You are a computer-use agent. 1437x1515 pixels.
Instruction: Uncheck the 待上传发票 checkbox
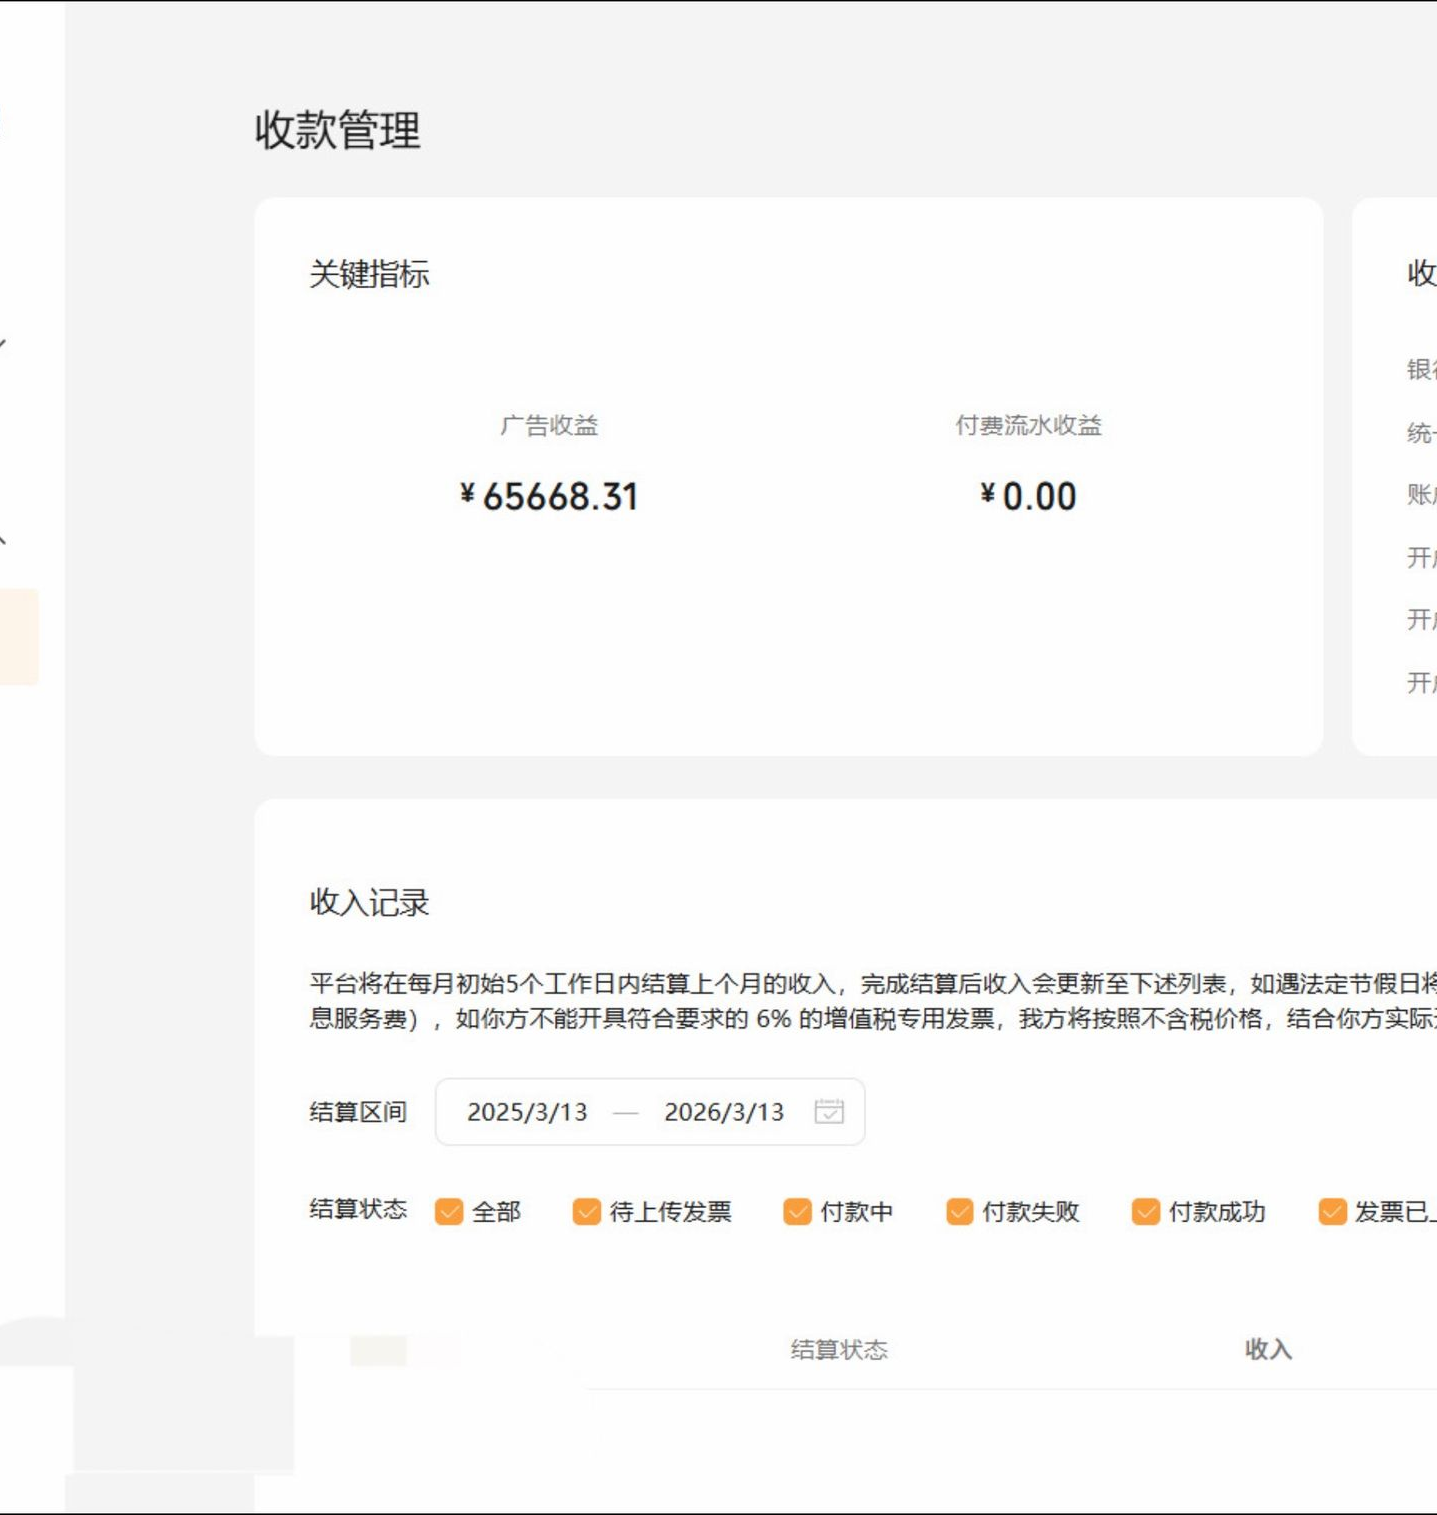point(586,1211)
